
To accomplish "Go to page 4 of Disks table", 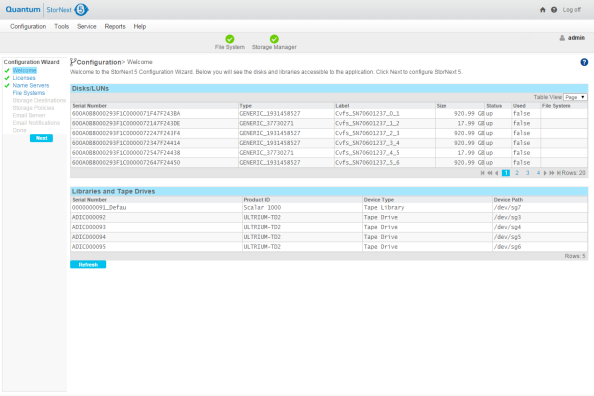I will [x=538, y=173].
